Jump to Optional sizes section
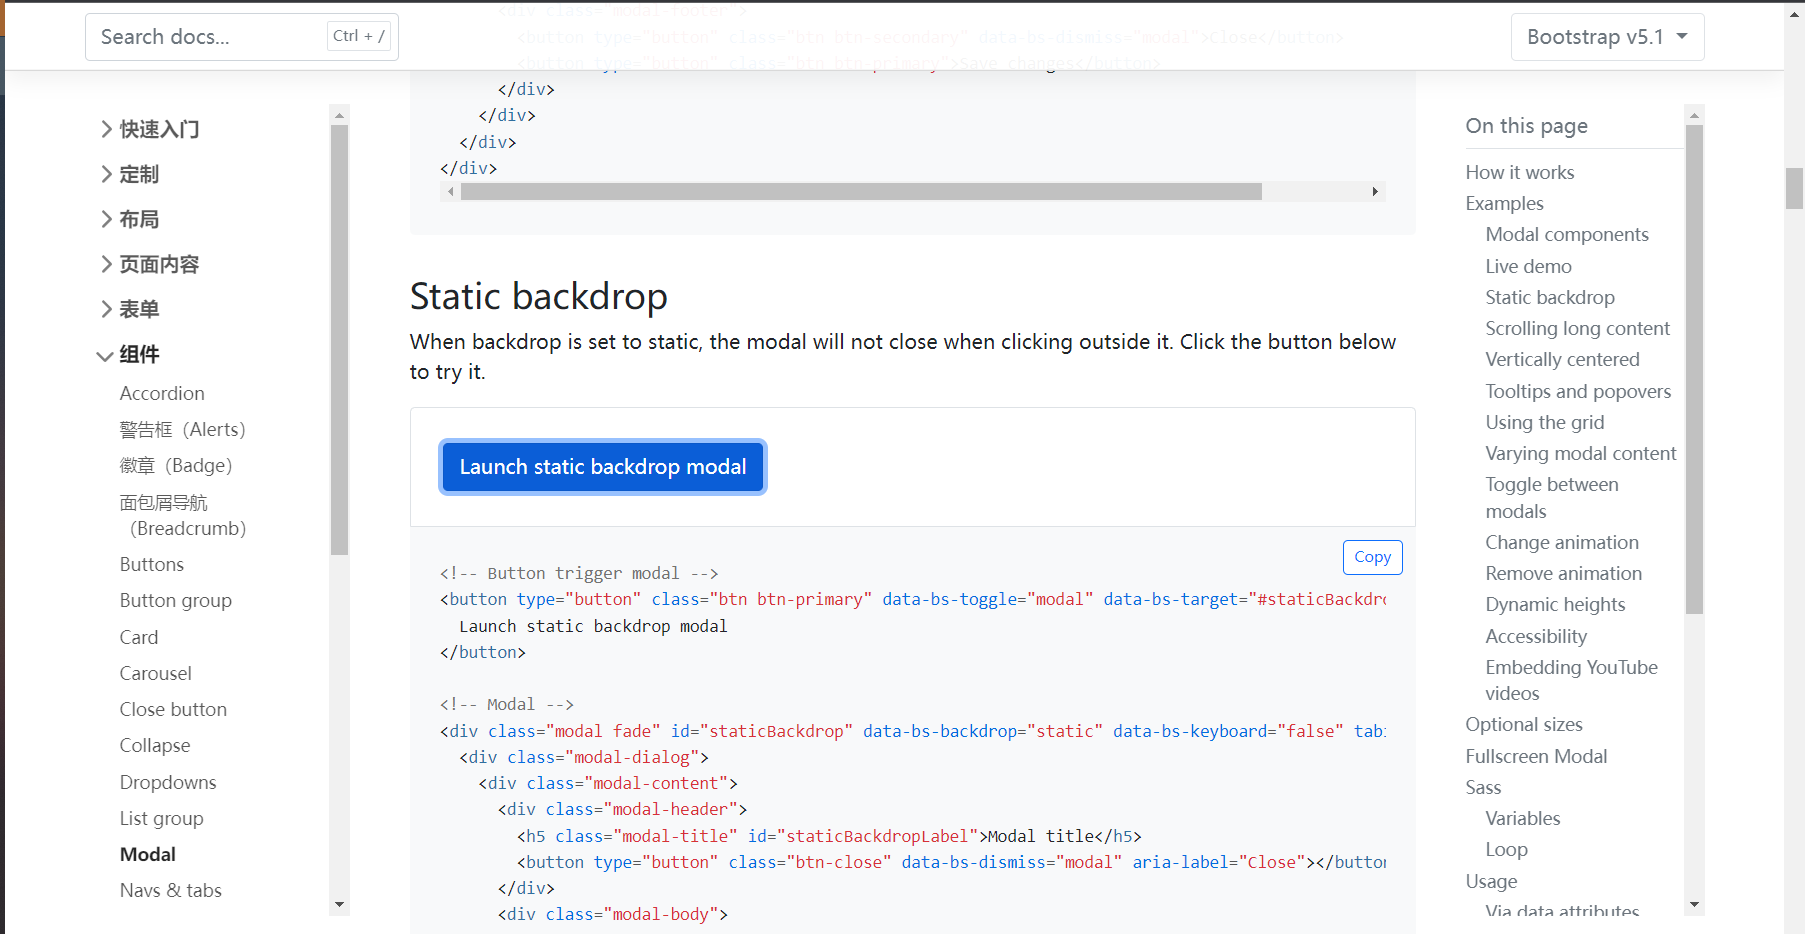The width and height of the screenshot is (1805, 934). point(1524,724)
